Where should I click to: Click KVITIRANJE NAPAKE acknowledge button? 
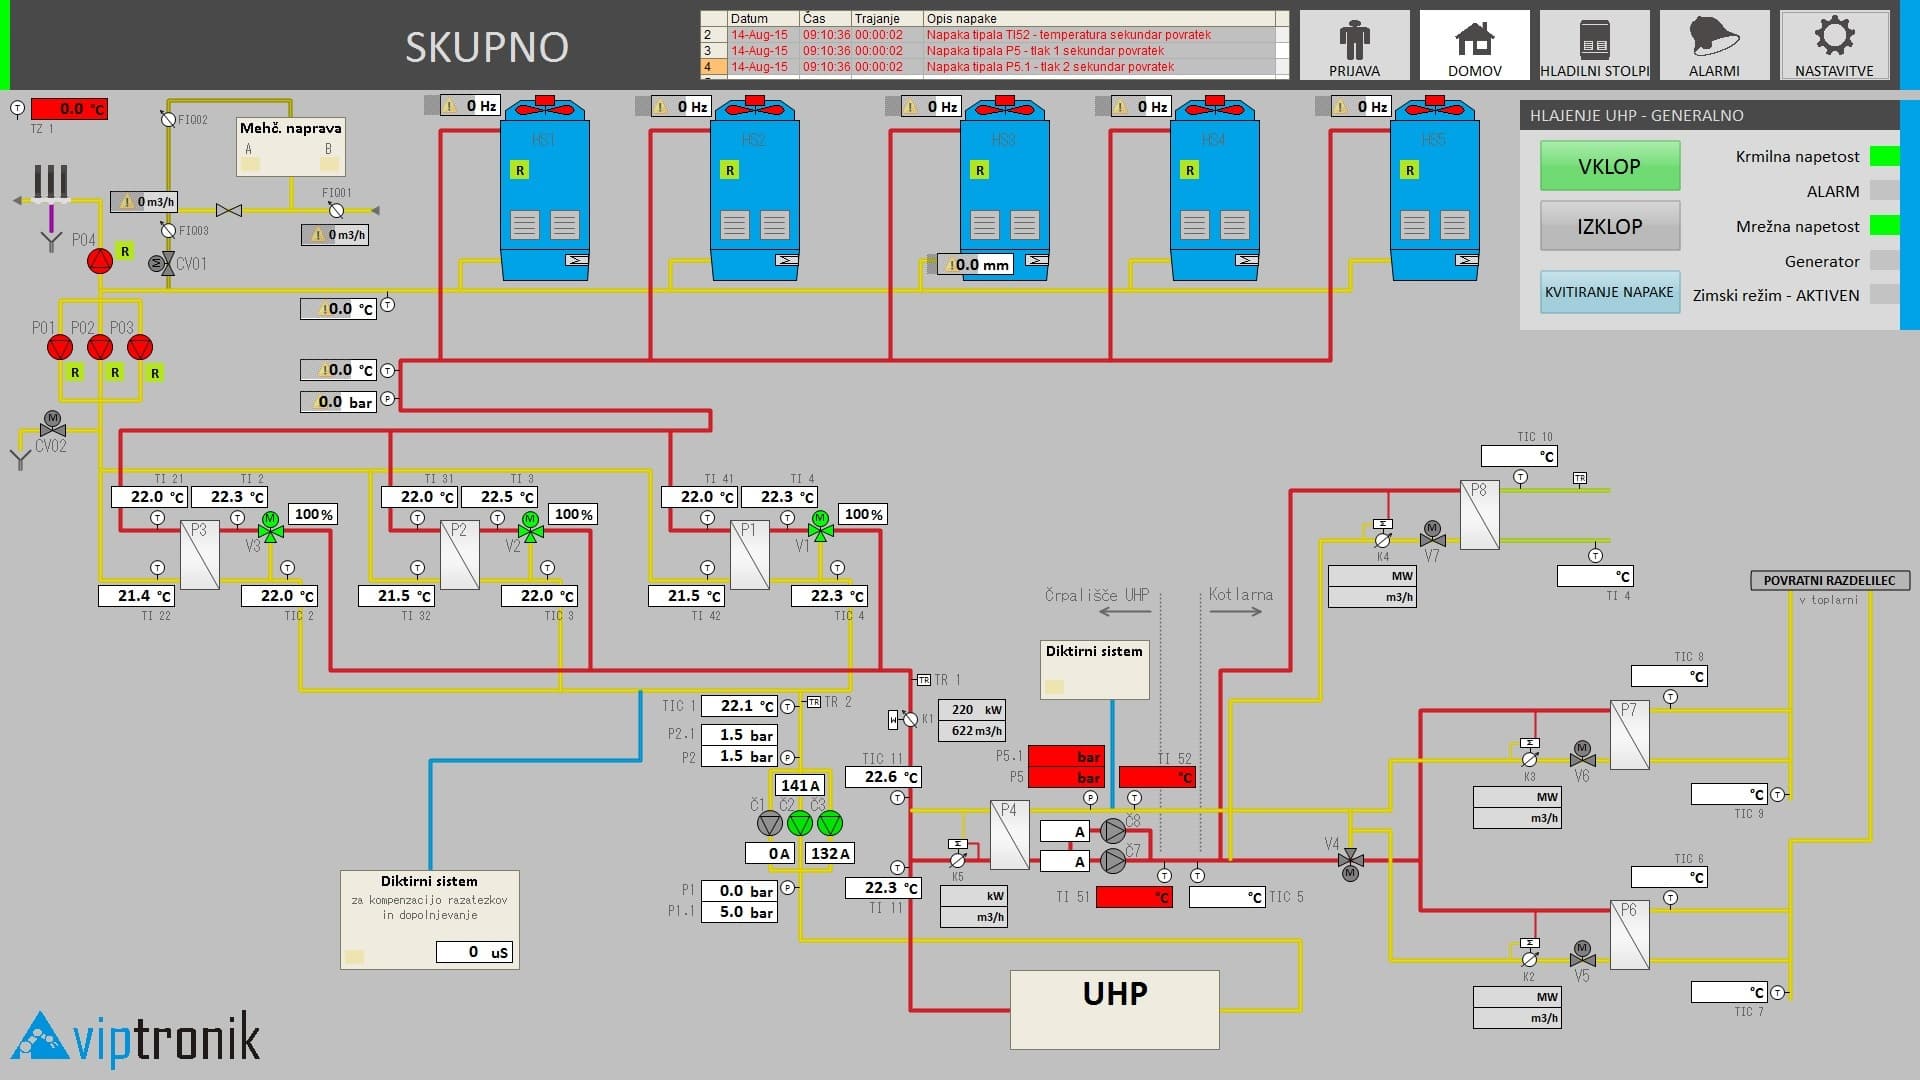tap(1609, 292)
